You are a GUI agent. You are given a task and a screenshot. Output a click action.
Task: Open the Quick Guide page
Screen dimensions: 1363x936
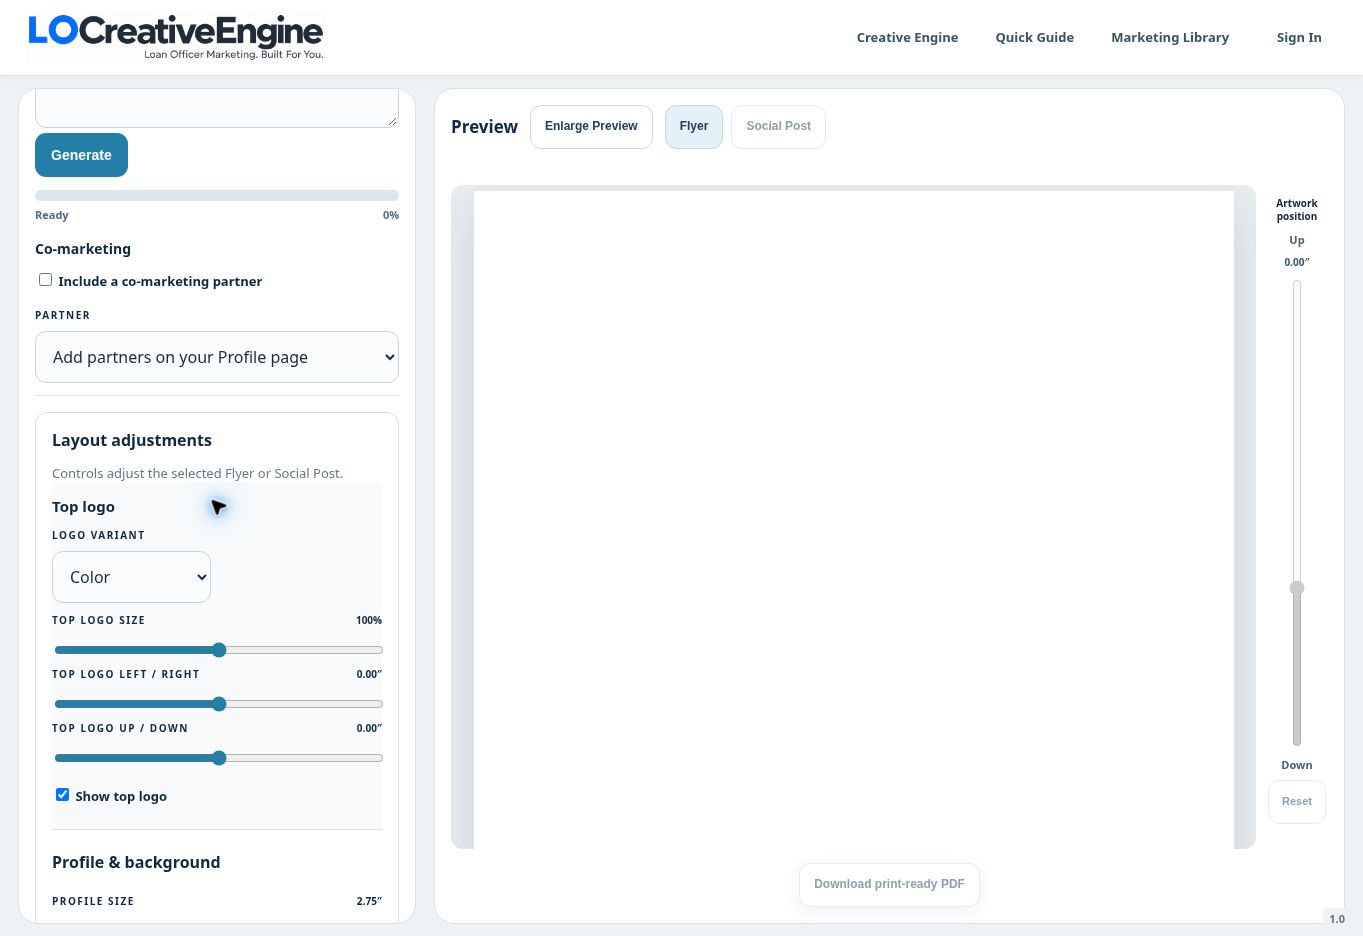[1034, 38]
